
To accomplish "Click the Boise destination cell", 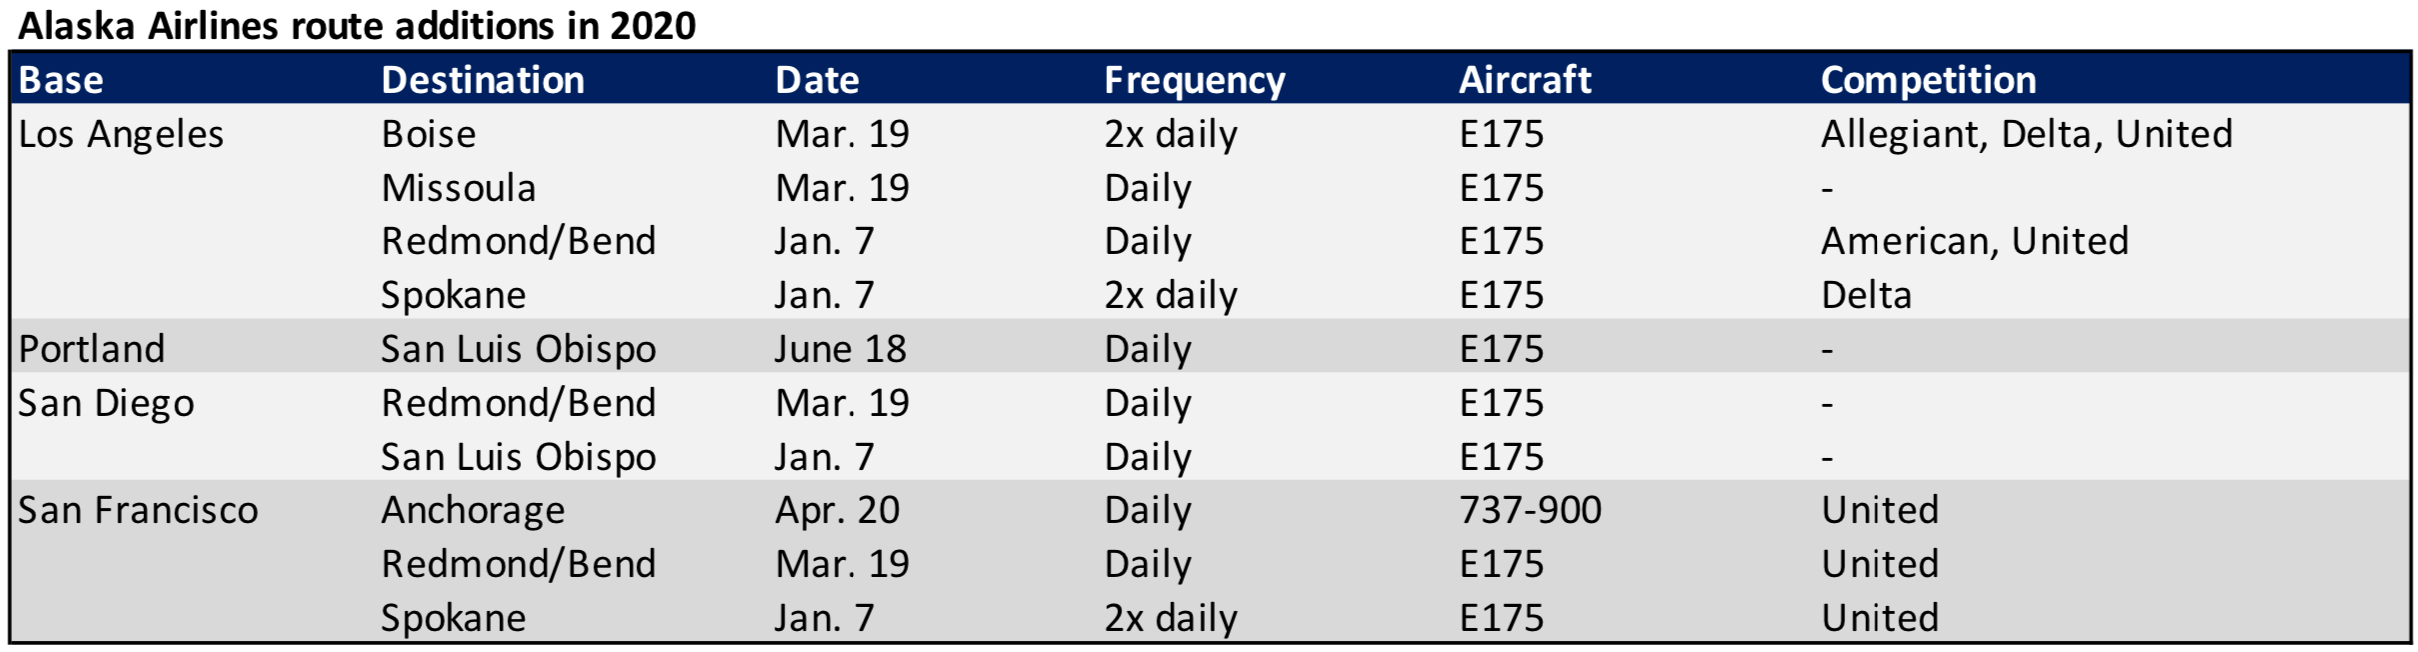I will click(428, 134).
